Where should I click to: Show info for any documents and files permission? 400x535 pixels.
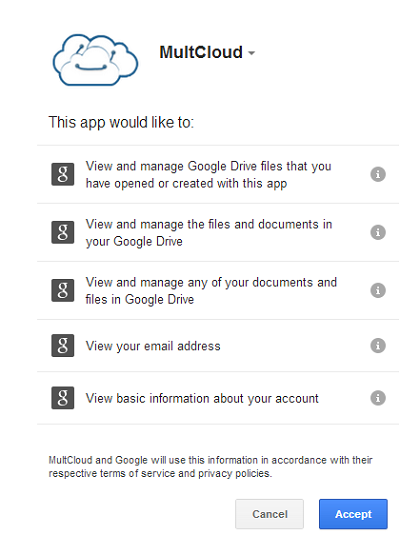tap(378, 290)
